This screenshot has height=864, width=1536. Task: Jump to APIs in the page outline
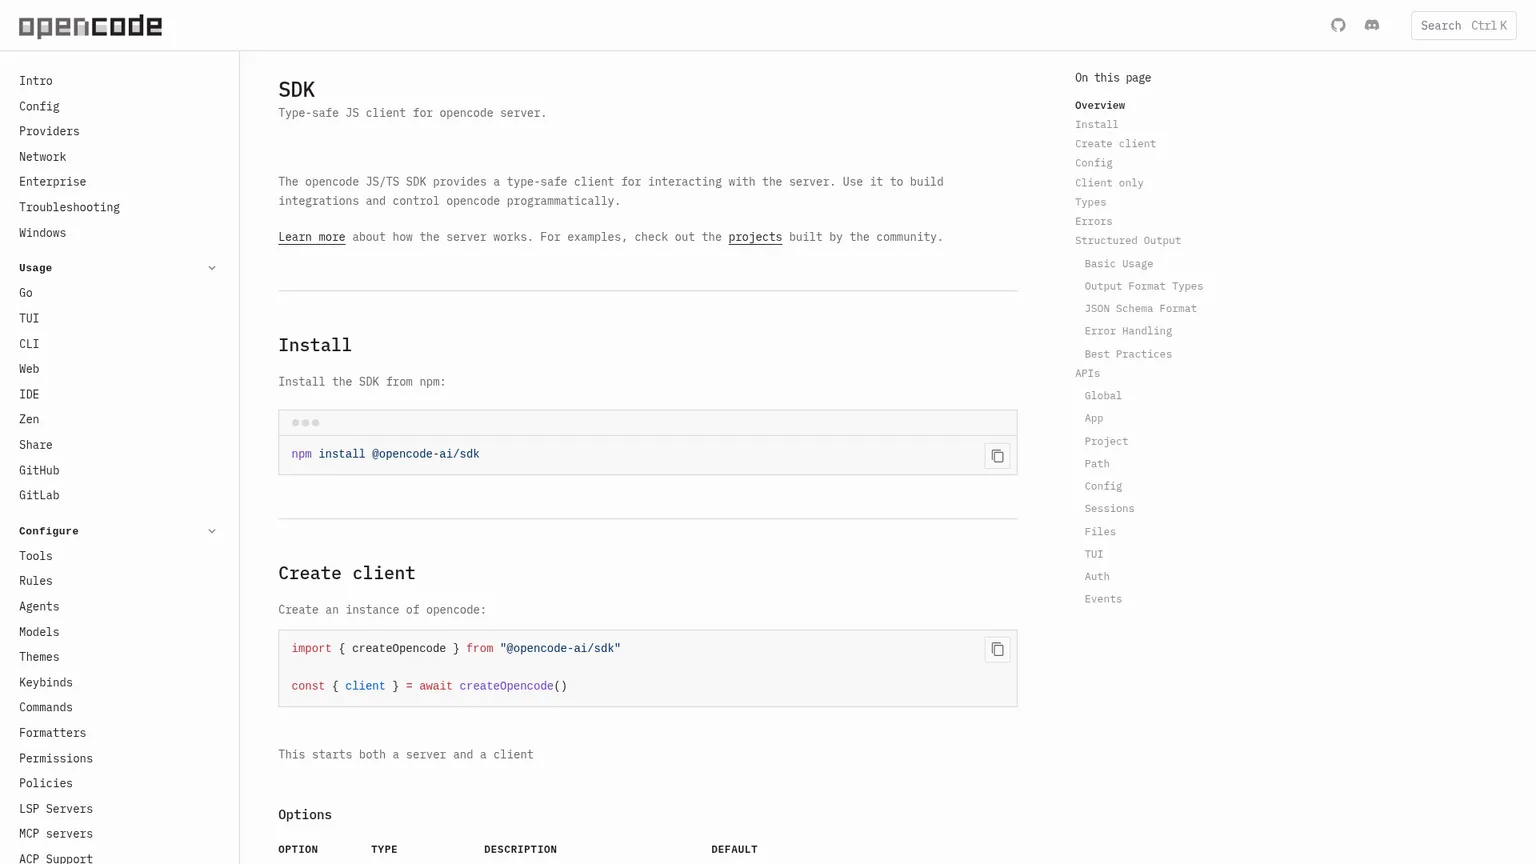point(1087,373)
